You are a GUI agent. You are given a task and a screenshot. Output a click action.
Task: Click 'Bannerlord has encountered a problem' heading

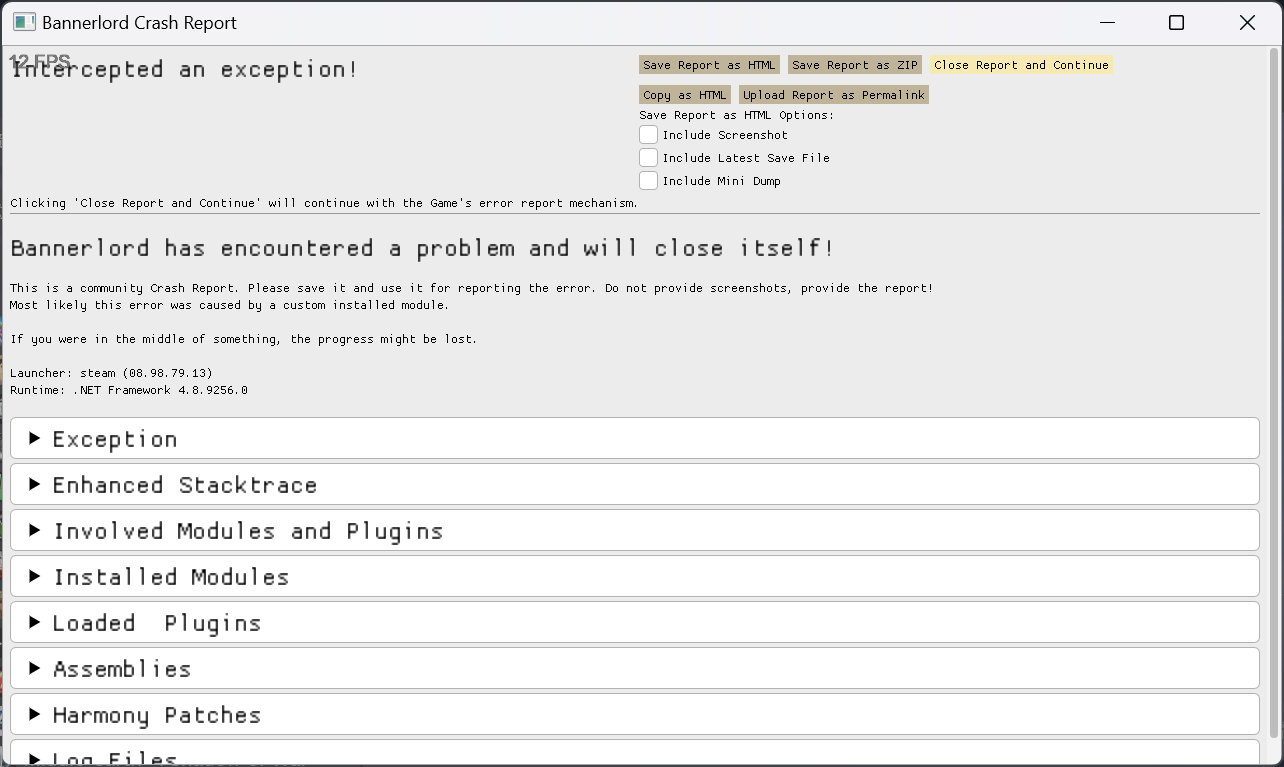(422, 248)
